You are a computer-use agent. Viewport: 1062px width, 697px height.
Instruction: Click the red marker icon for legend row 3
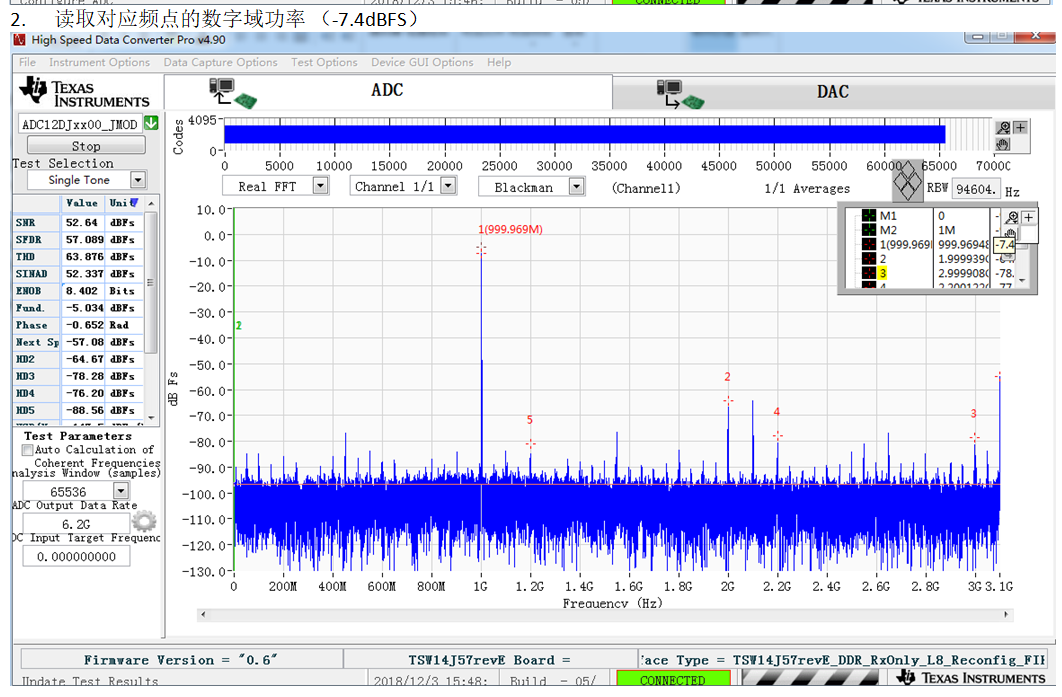click(x=869, y=273)
